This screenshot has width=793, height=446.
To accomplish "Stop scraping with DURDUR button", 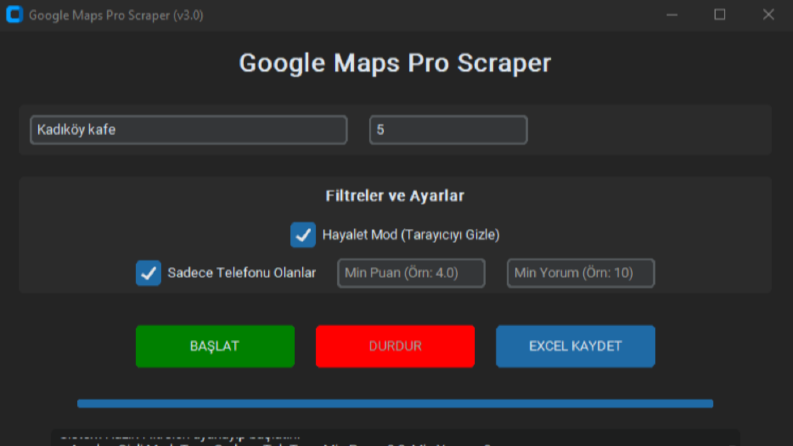I will click(395, 346).
